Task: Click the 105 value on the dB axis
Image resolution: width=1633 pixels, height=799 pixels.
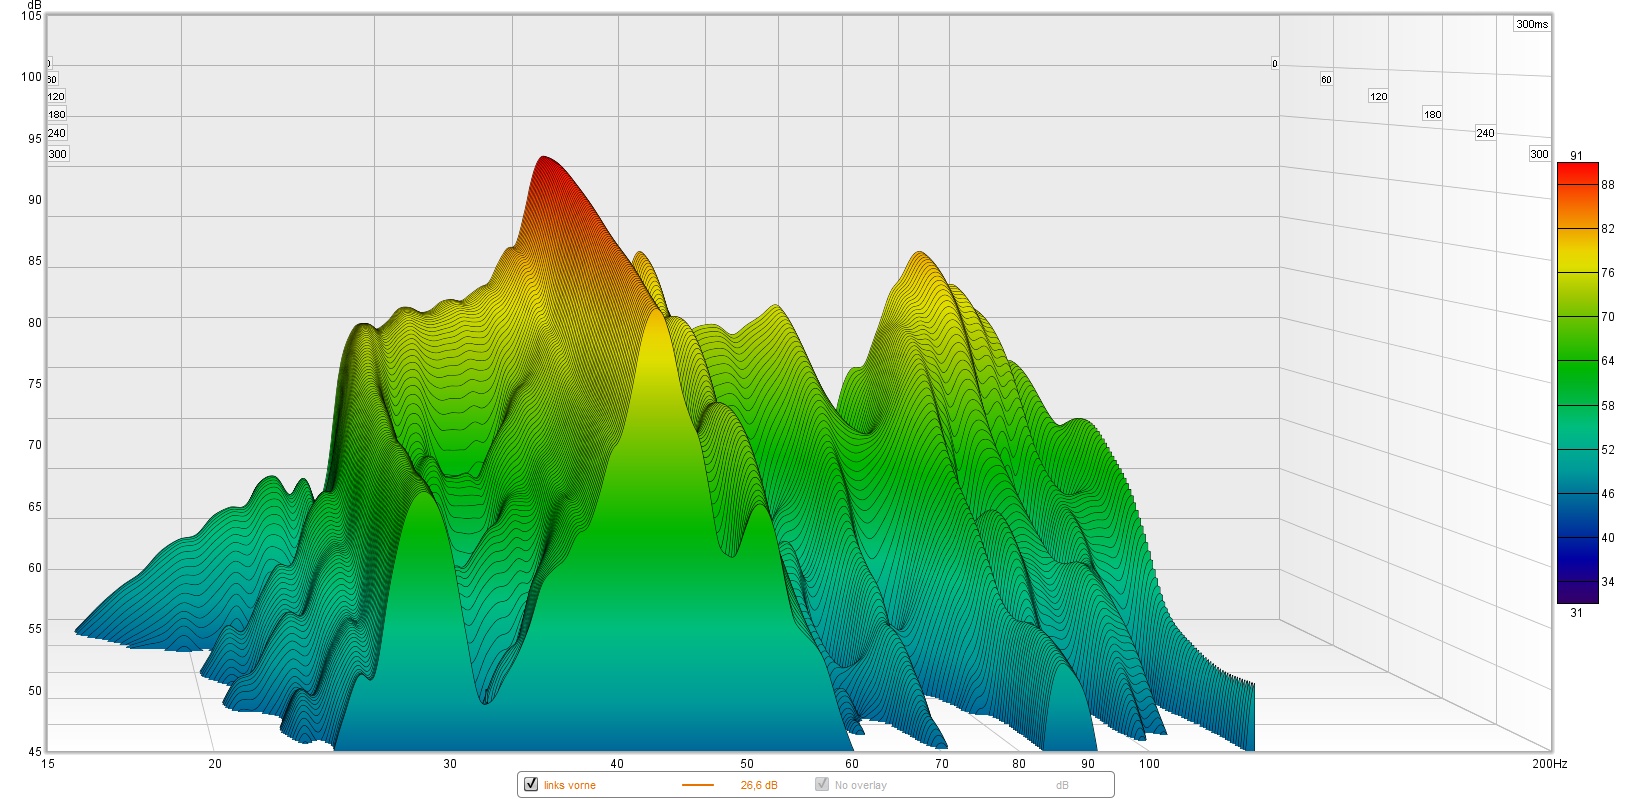Action: 32,16
